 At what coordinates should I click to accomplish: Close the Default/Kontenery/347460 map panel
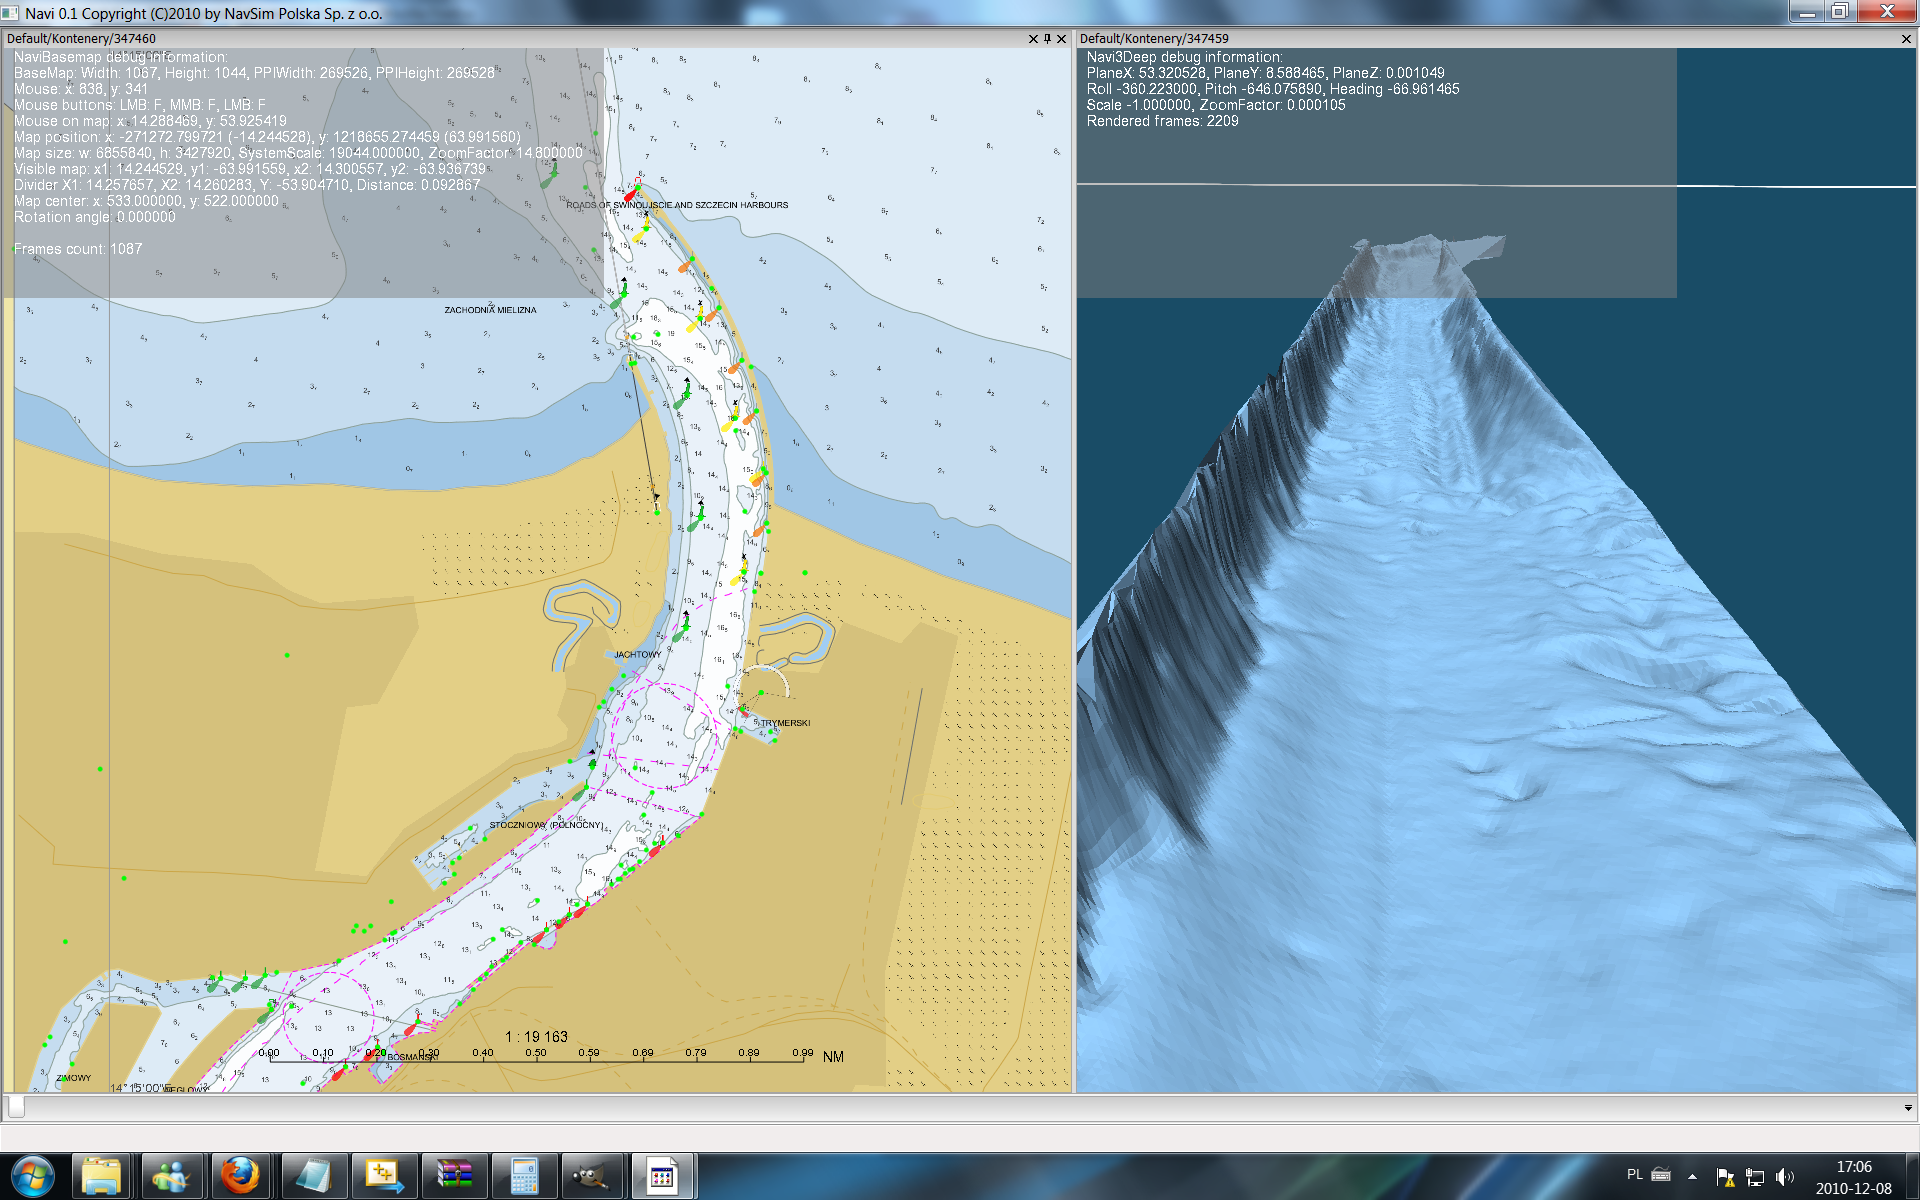pos(1062,39)
